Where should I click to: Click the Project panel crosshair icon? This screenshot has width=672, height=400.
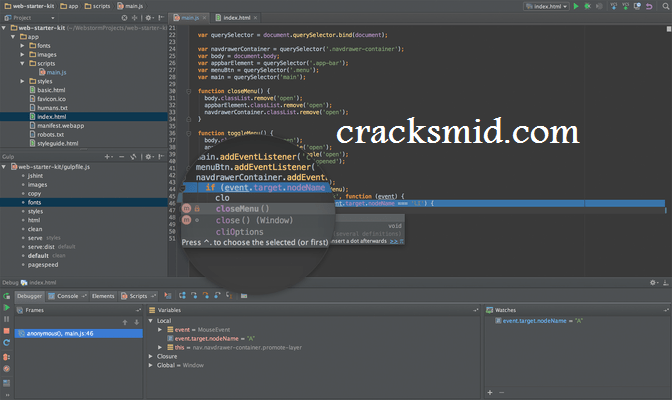(134, 18)
